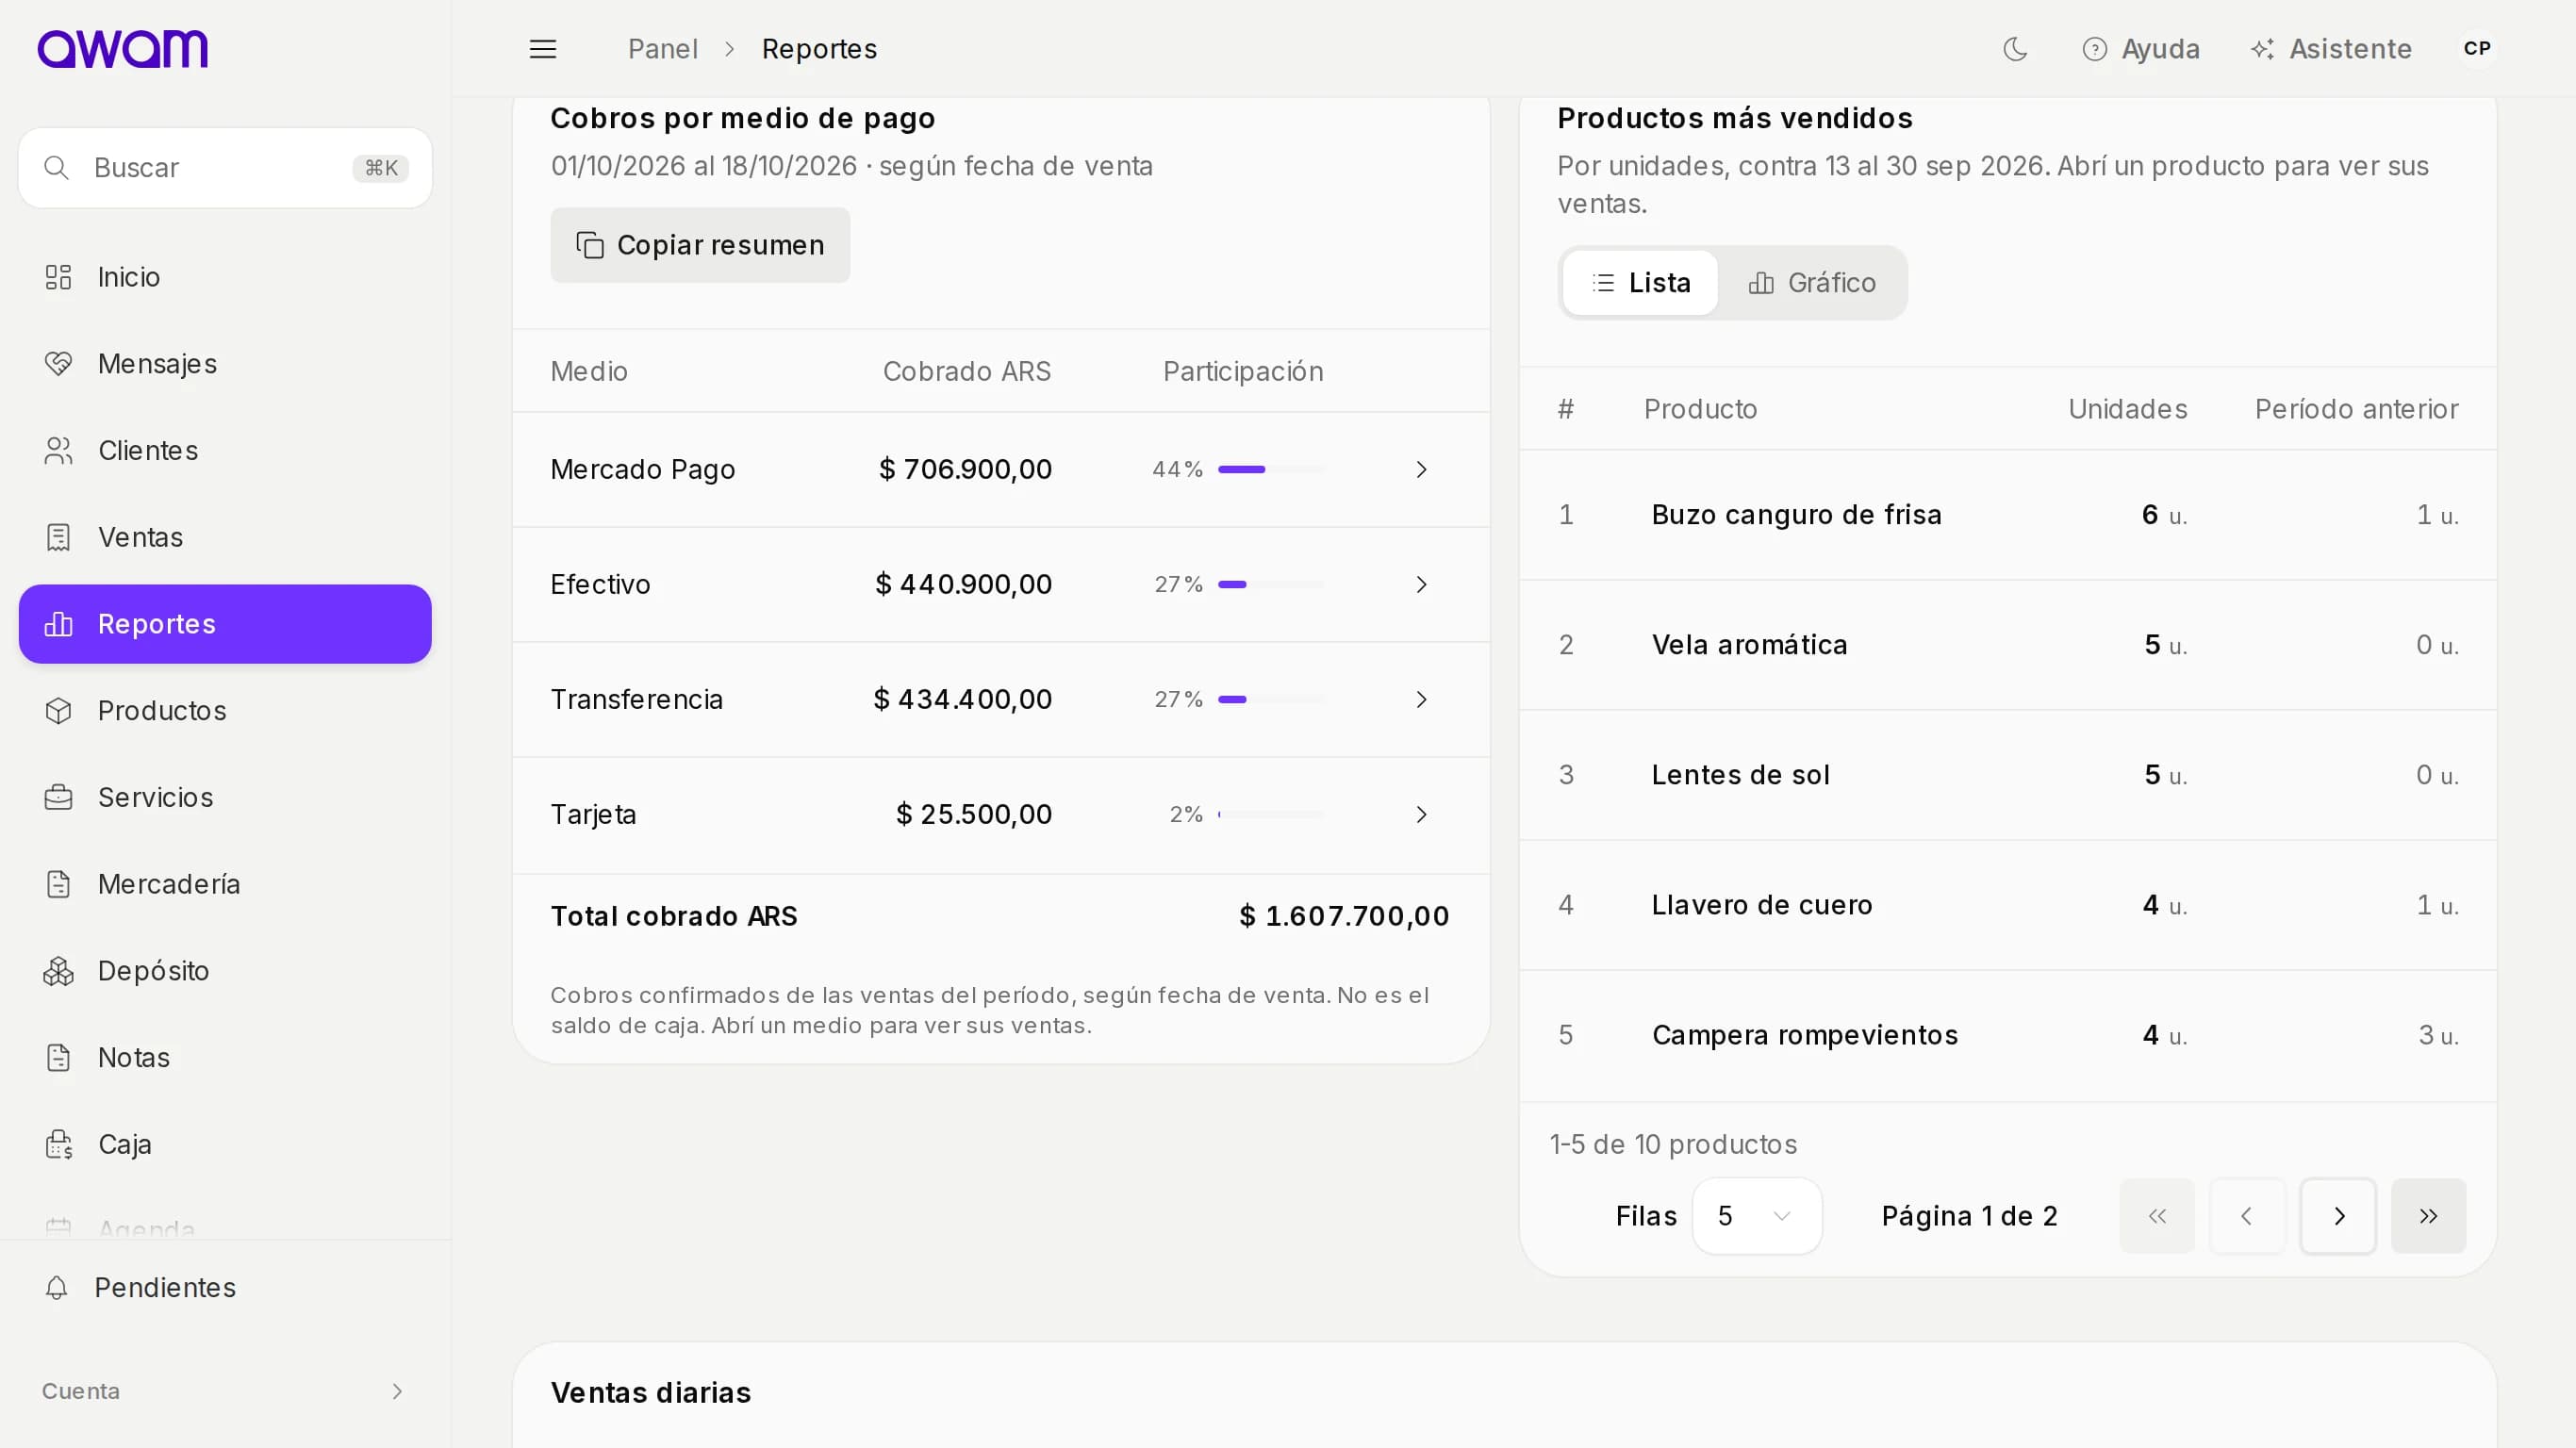2576x1448 pixels.
Task: Open the CP user avatar menu
Action: tap(2477, 48)
